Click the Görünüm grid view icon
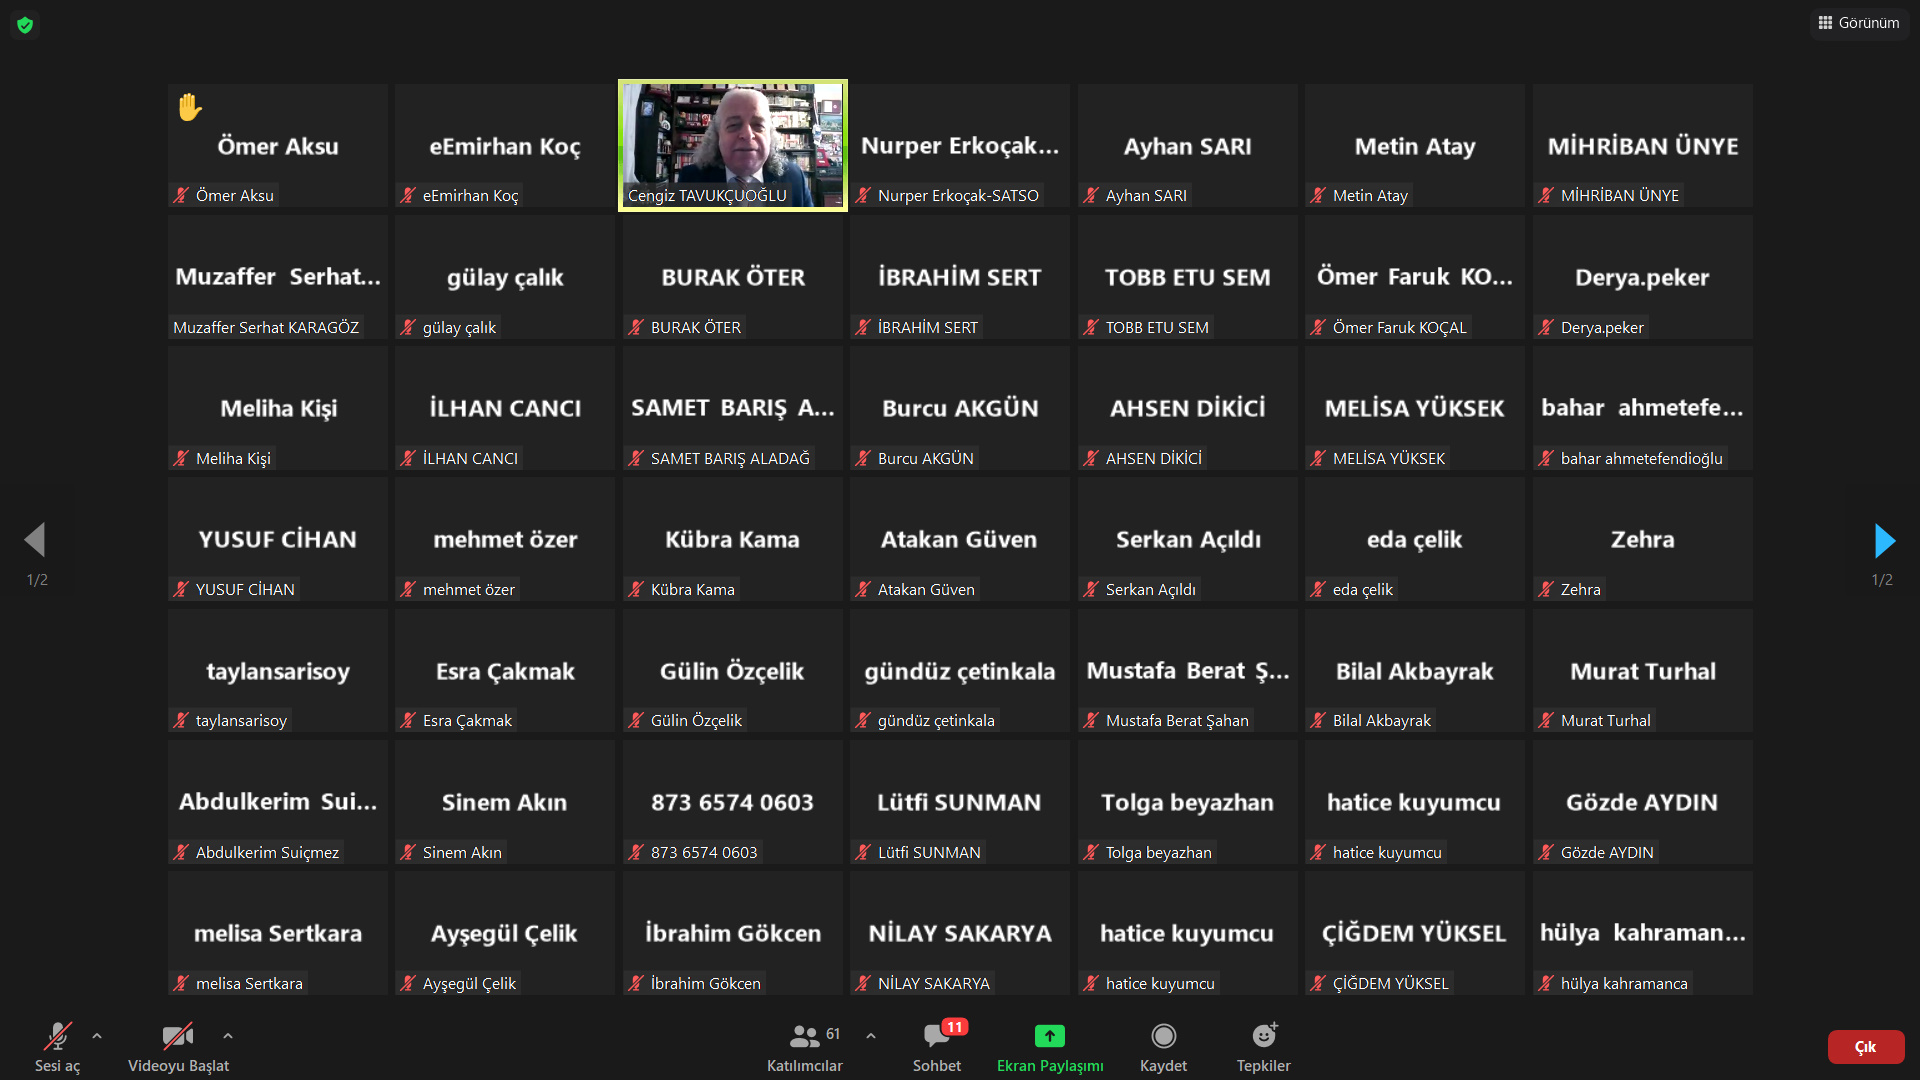 coord(1825,23)
